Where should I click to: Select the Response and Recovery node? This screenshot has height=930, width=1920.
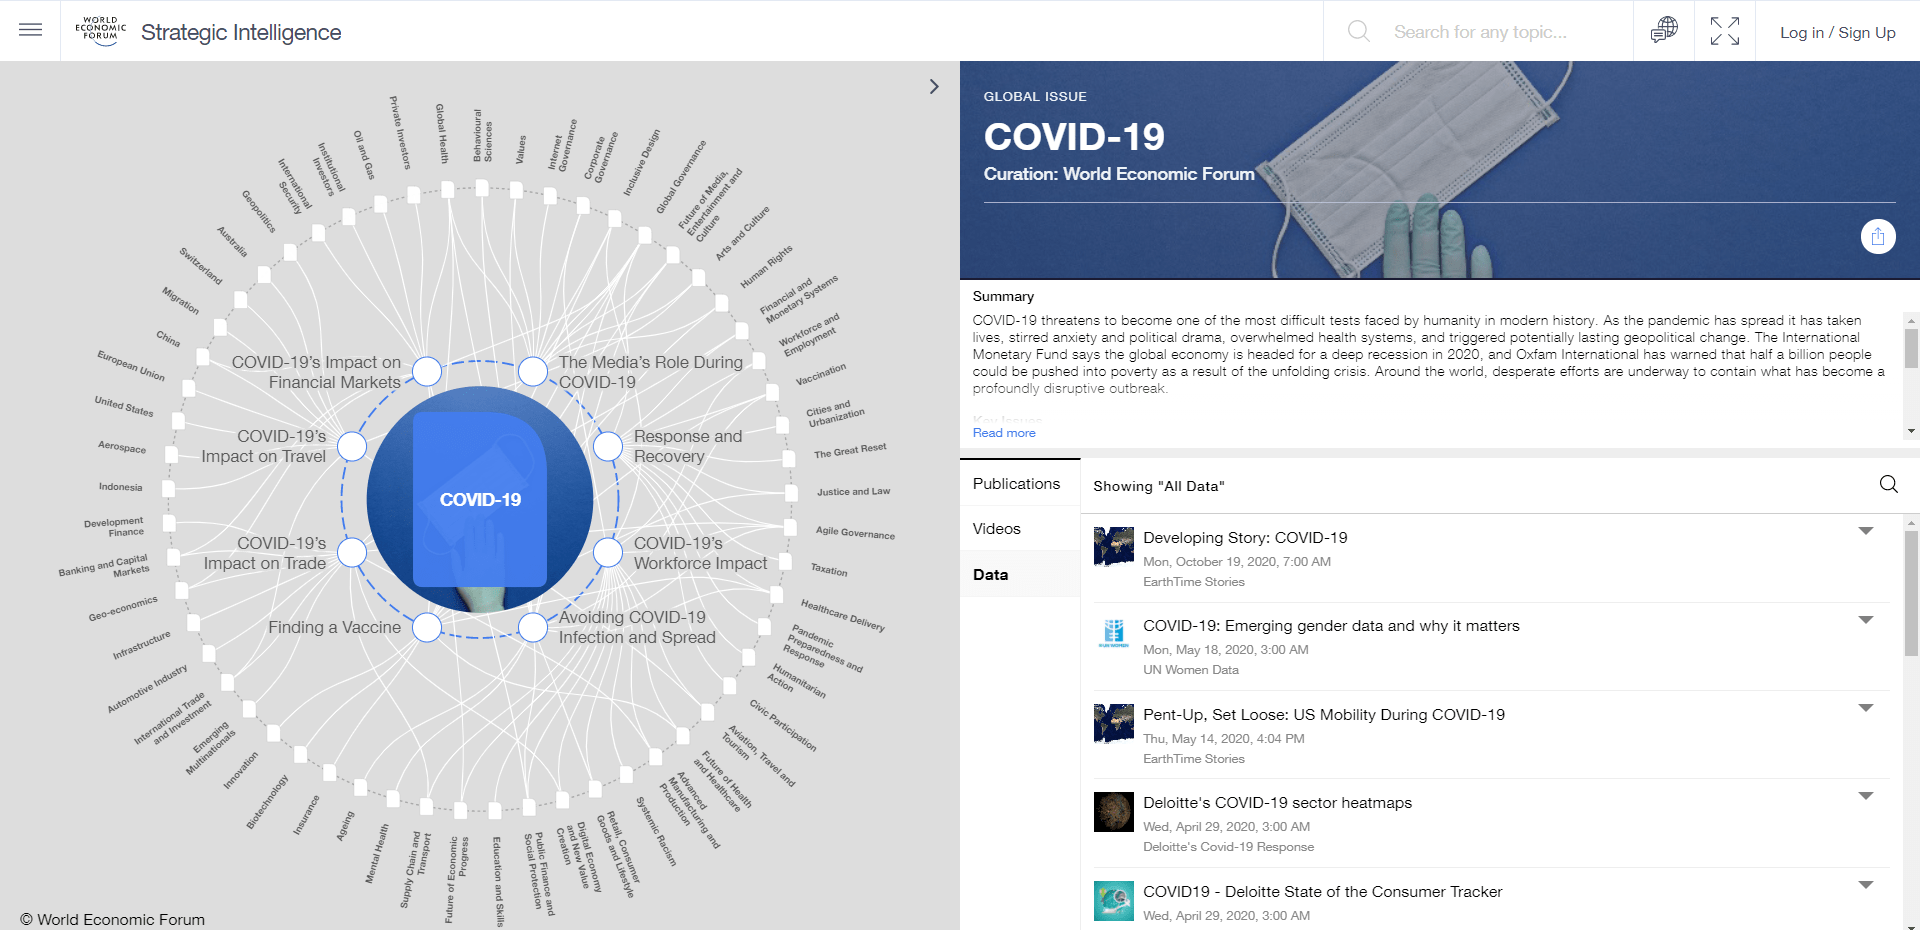point(608,446)
